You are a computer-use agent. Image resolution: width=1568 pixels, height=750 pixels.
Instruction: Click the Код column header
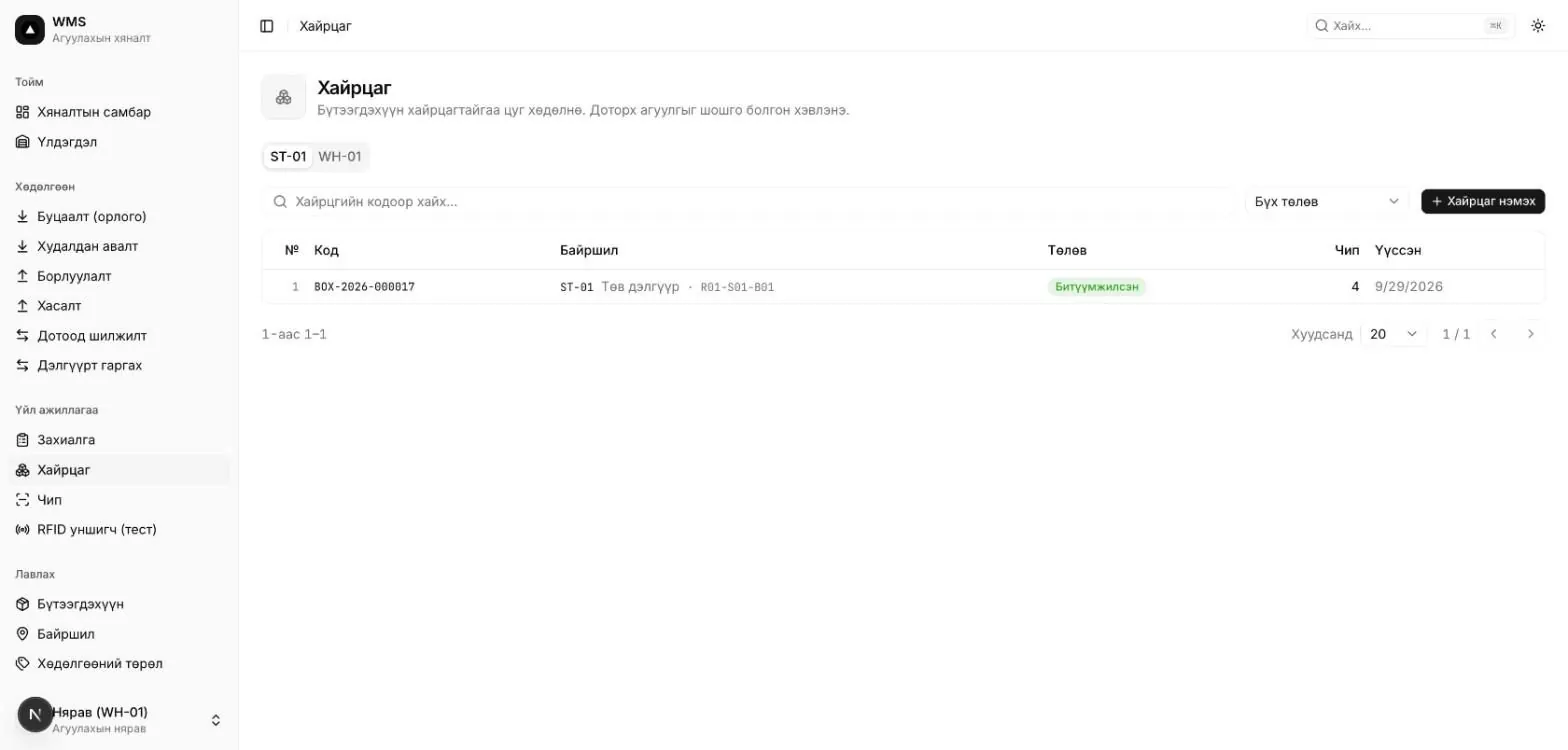326,250
